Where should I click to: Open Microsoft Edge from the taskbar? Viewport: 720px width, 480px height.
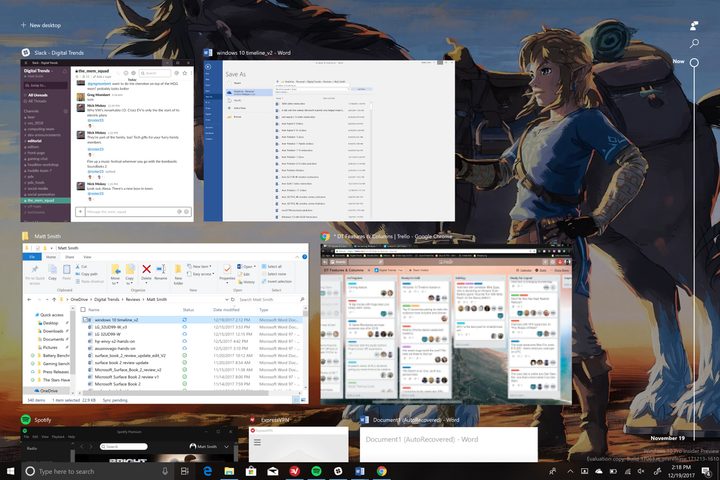coord(208,471)
